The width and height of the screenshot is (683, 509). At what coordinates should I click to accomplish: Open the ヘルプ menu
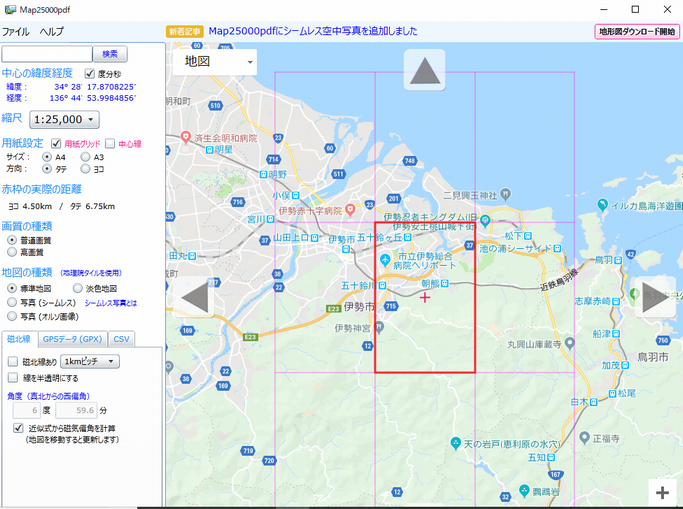tap(51, 31)
